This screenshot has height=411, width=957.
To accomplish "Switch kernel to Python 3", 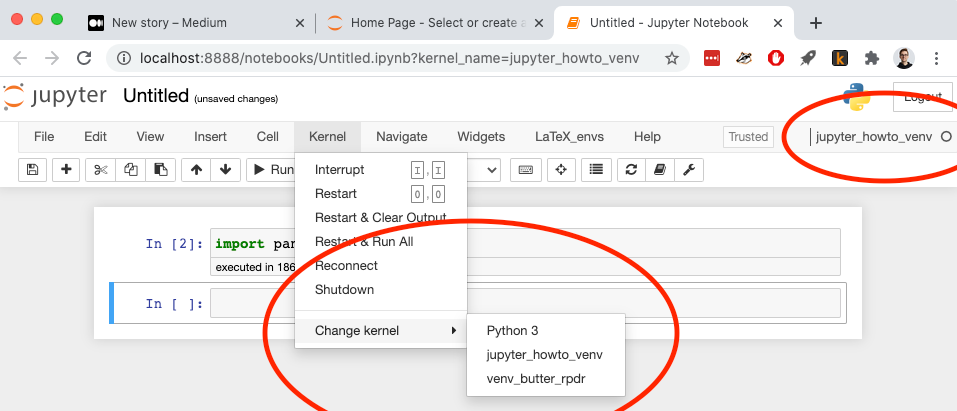I will pyautogui.click(x=546, y=330).
